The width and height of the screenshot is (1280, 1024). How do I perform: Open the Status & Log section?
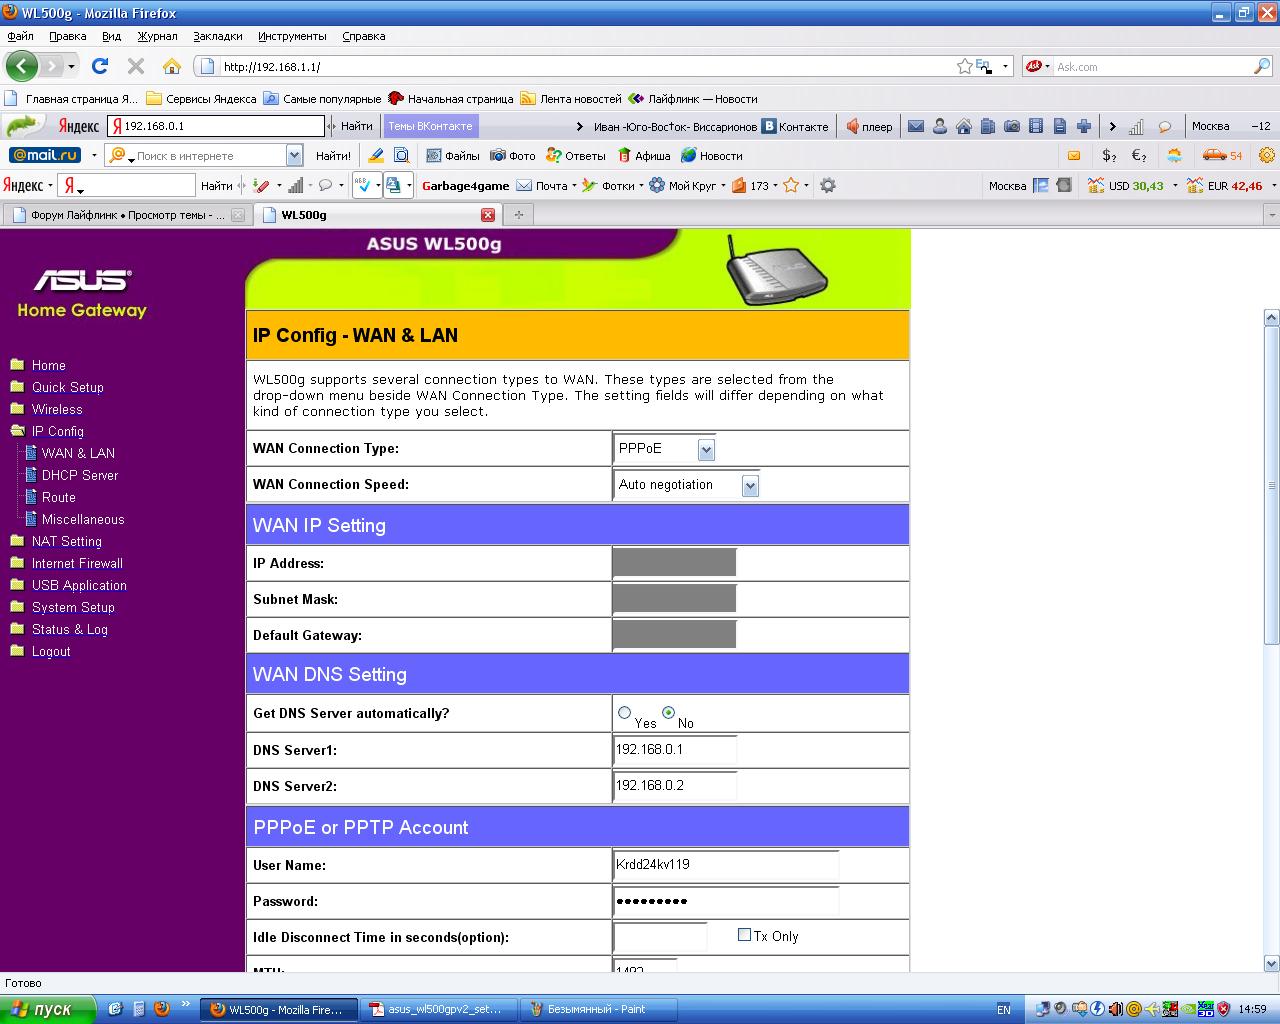coord(70,629)
